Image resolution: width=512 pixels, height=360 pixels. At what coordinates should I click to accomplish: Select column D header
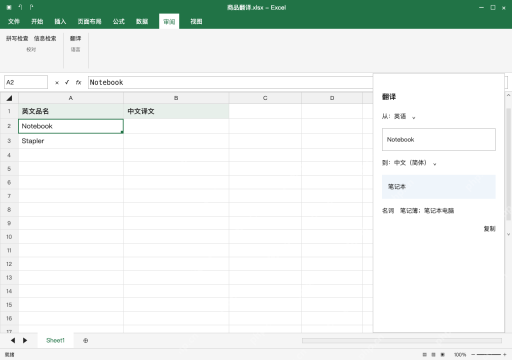(x=332, y=98)
